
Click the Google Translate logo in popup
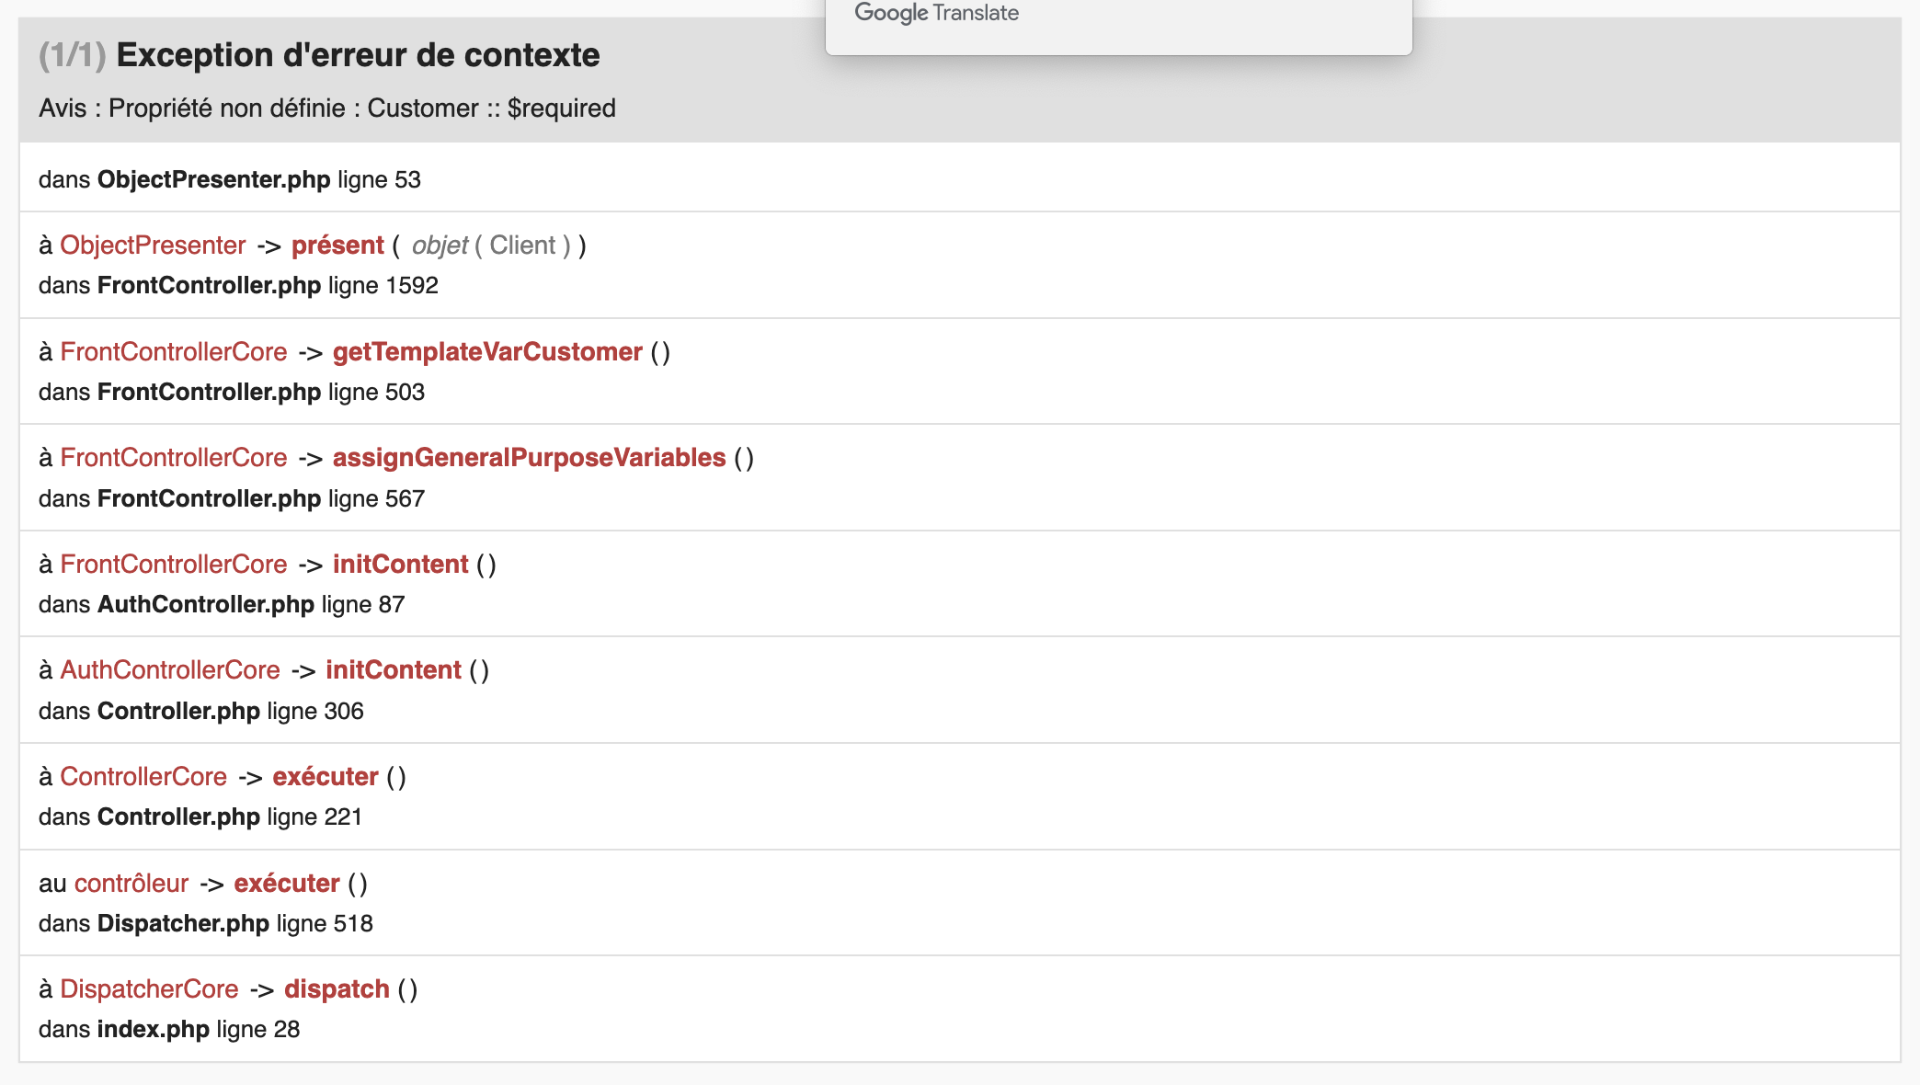936,13
